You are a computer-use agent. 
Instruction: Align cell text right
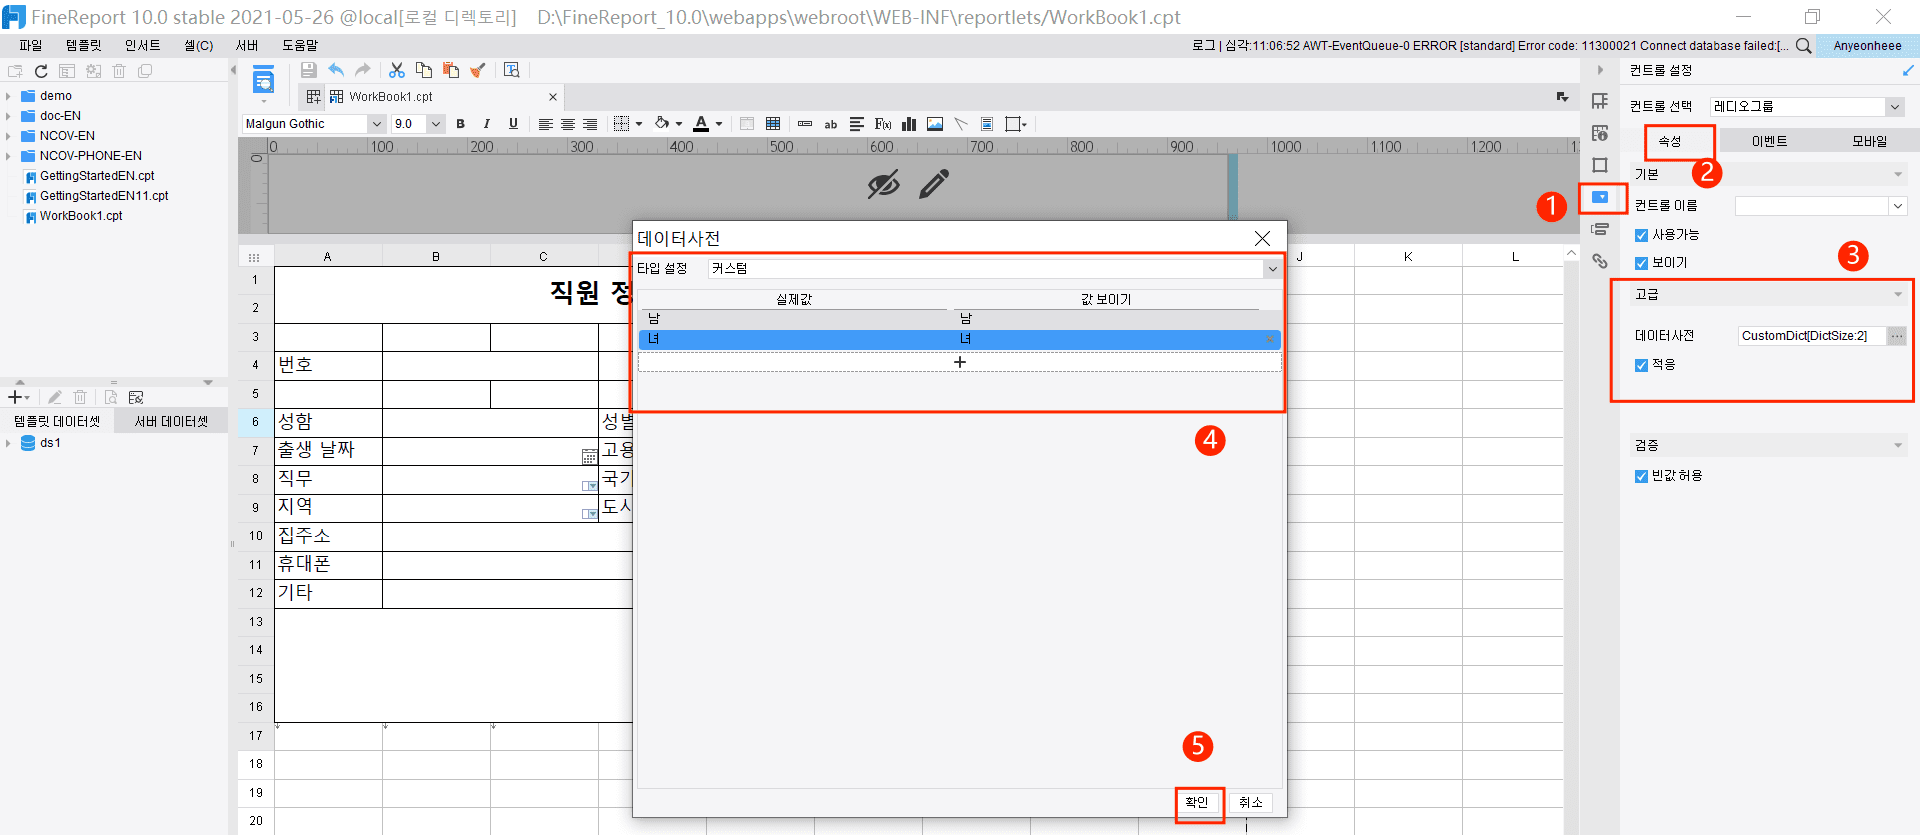[x=590, y=124]
